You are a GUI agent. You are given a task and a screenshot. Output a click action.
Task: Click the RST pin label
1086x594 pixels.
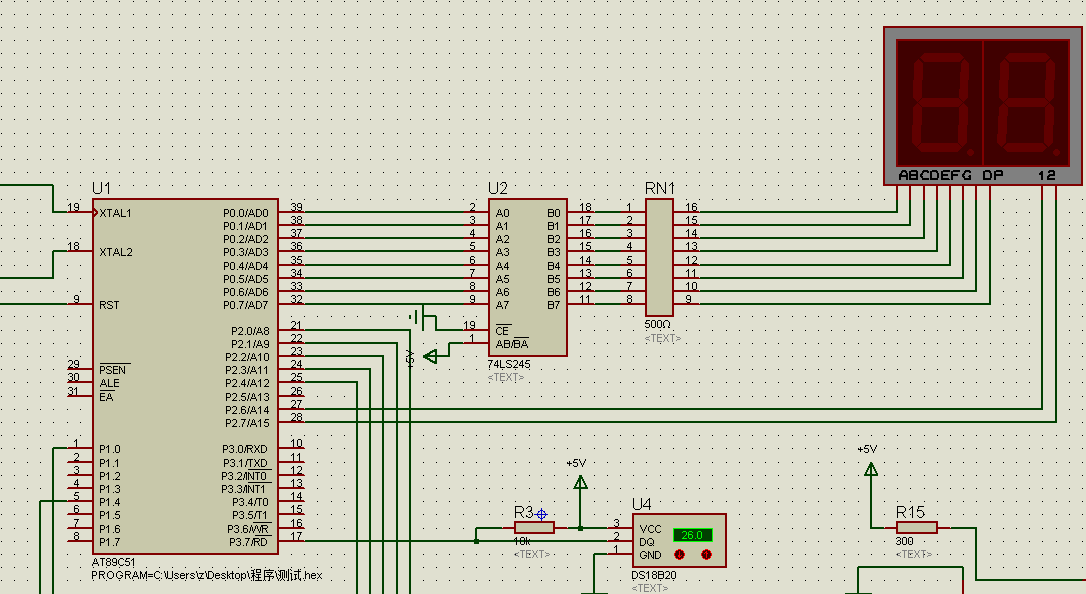109,305
